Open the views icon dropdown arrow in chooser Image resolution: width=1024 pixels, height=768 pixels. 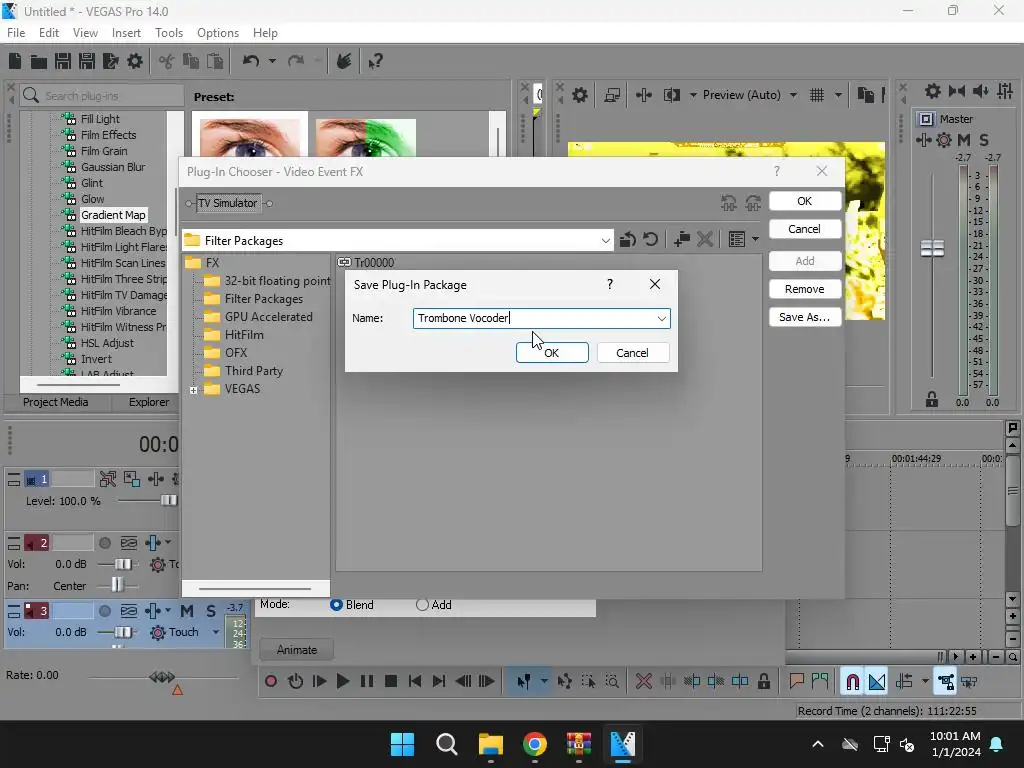[x=756, y=240]
